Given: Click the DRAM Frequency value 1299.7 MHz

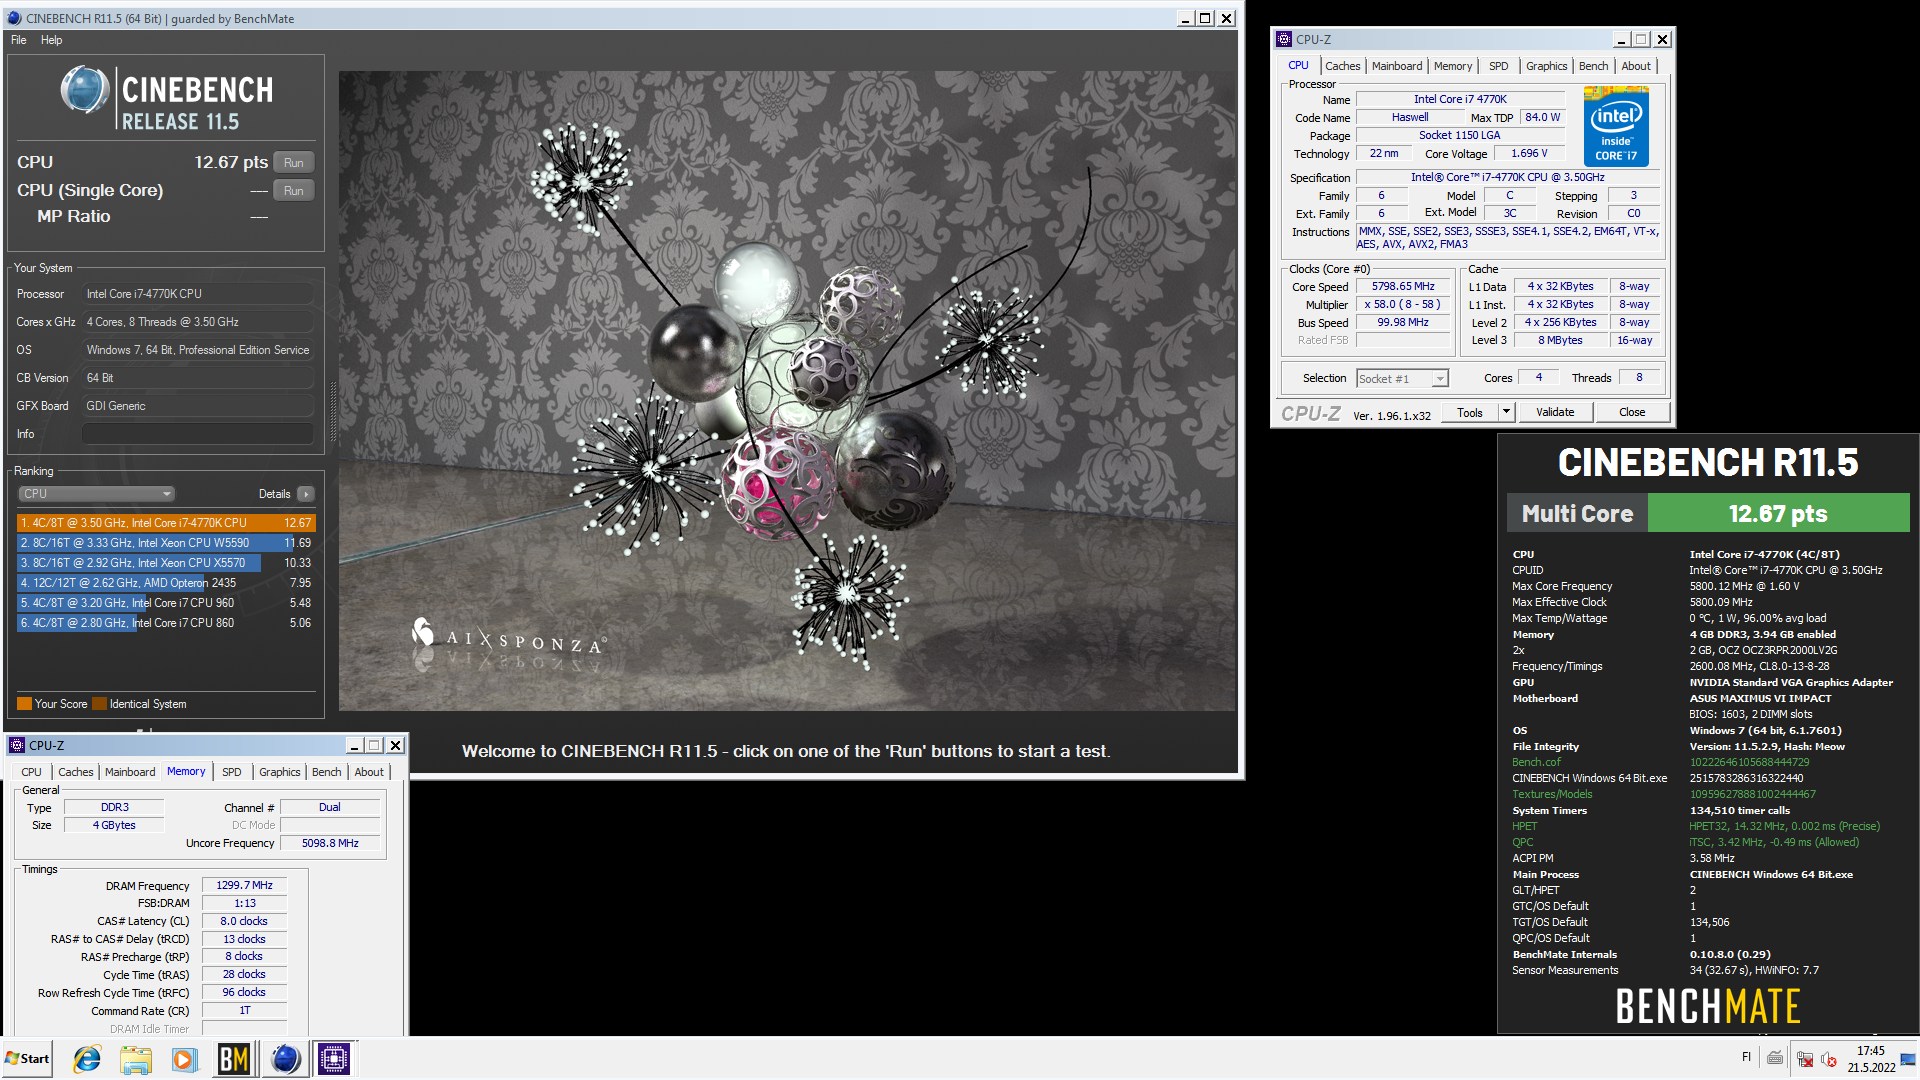Looking at the screenshot, I should tap(245, 885).
